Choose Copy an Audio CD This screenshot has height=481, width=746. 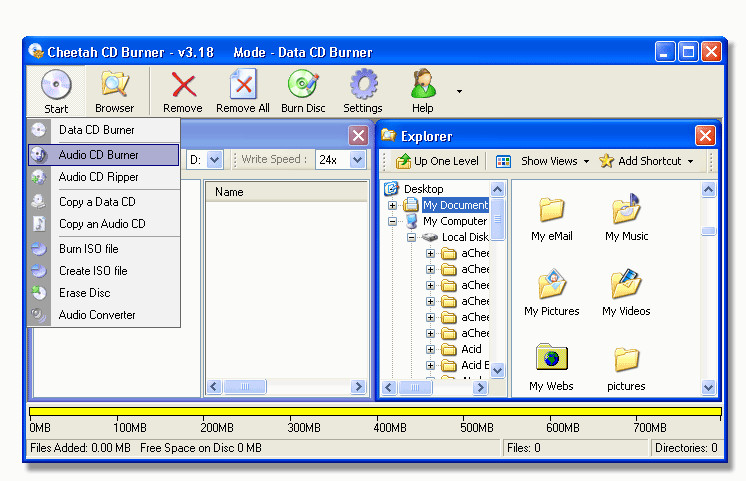pyautogui.click(x=104, y=224)
